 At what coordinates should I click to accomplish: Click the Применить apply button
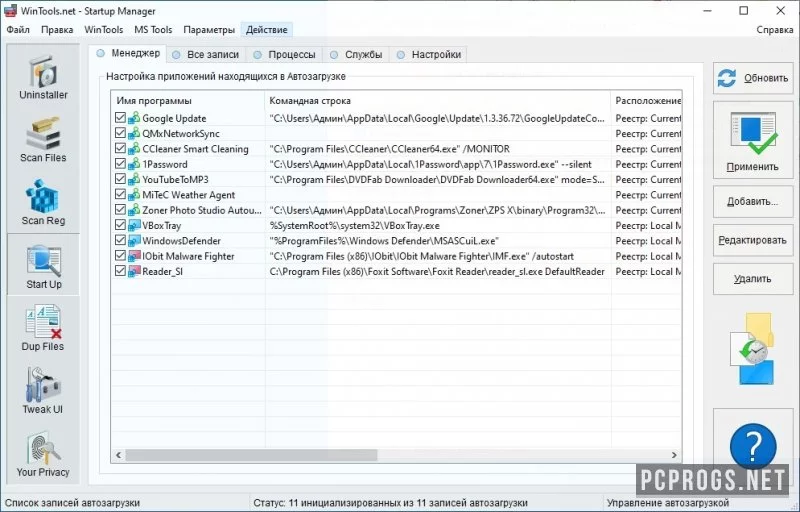click(x=753, y=140)
